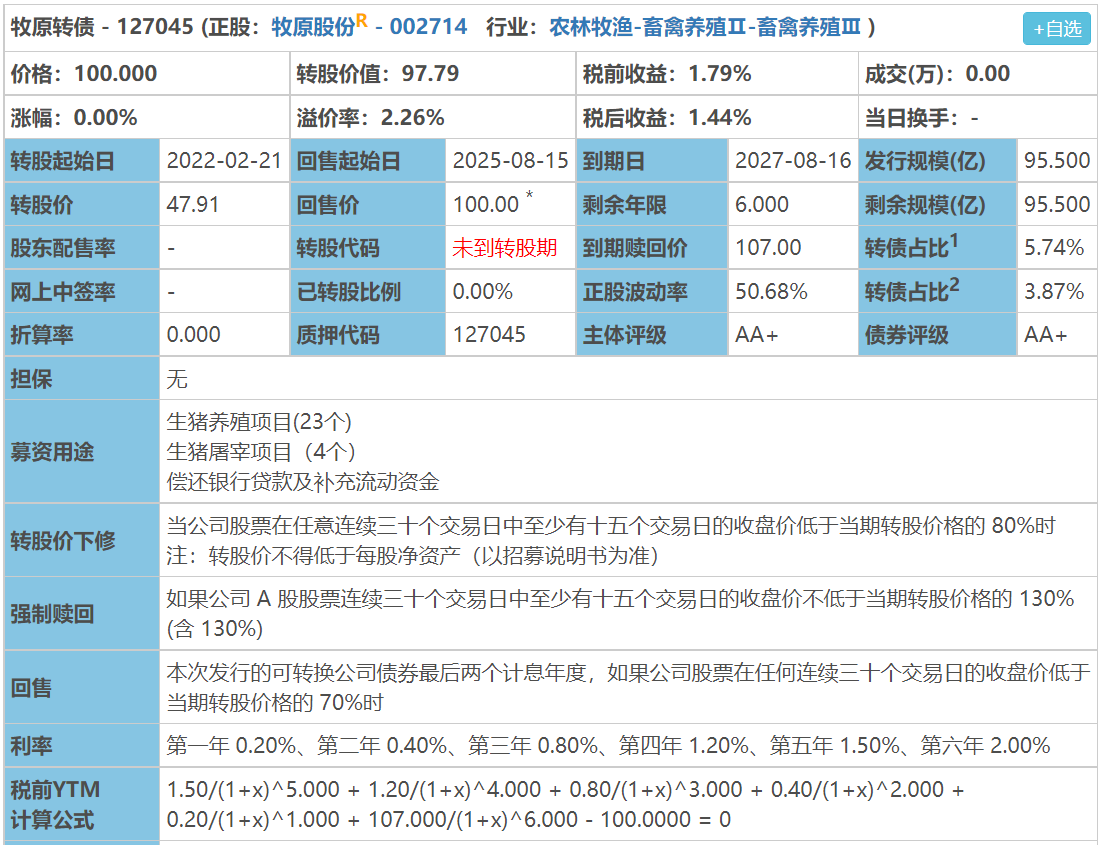Screen dimensions: 1103x845
Task: Click the 到期赎回价 value 107.00
Action: pyautogui.click(x=768, y=248)
